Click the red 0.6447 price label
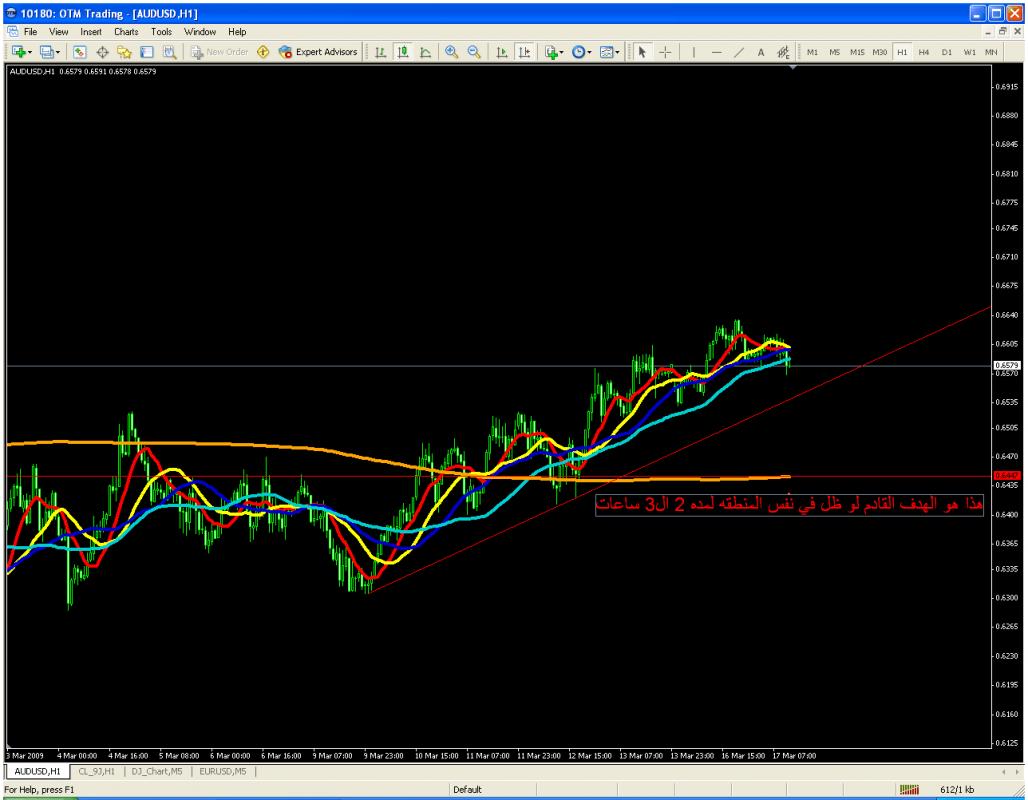This screenshot has height=800, width=1028. 1007,475
